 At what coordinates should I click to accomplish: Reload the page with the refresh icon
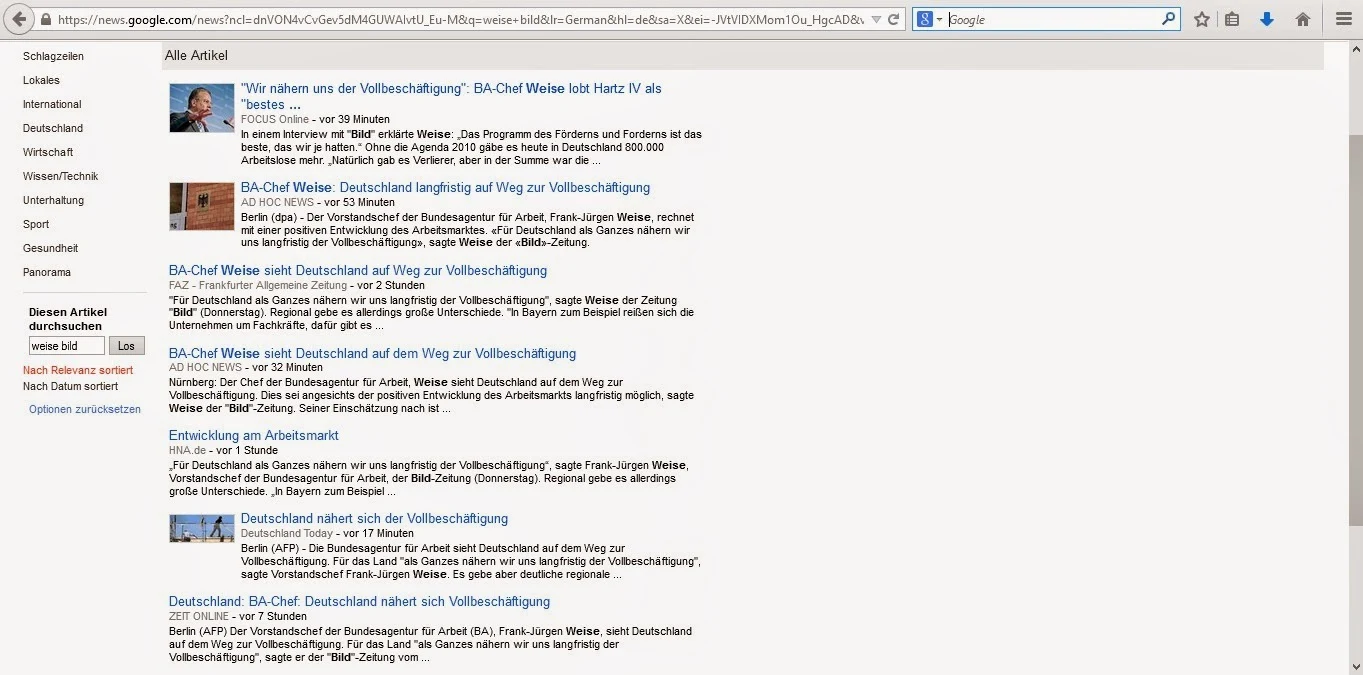[x=894, y=19]
